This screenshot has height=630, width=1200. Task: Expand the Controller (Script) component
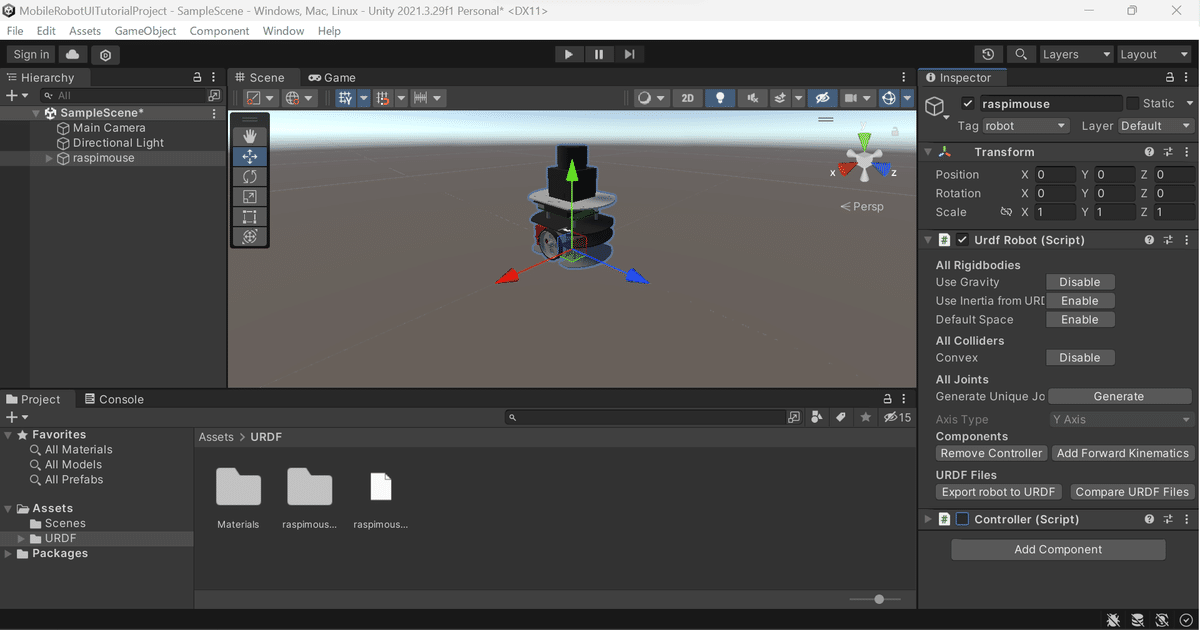tap(928, 519)
